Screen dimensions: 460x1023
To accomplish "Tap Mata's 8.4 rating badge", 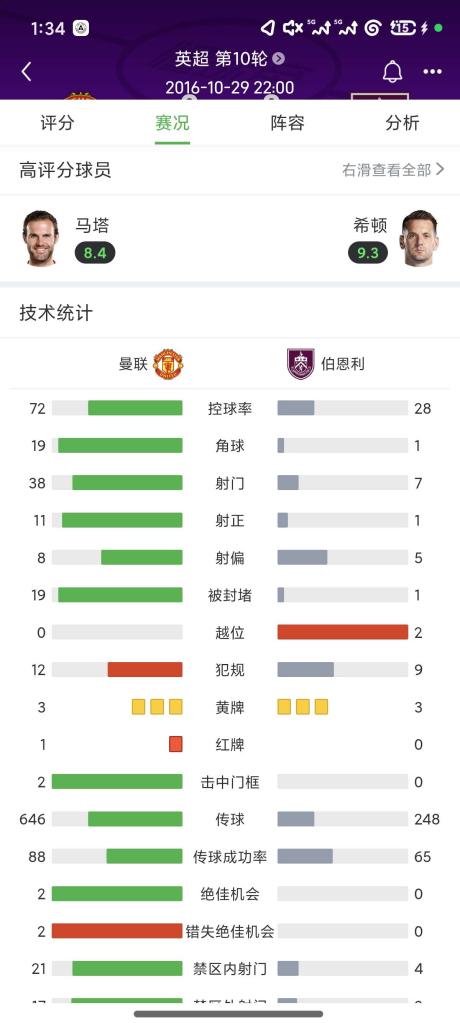I will coord(95,252).
